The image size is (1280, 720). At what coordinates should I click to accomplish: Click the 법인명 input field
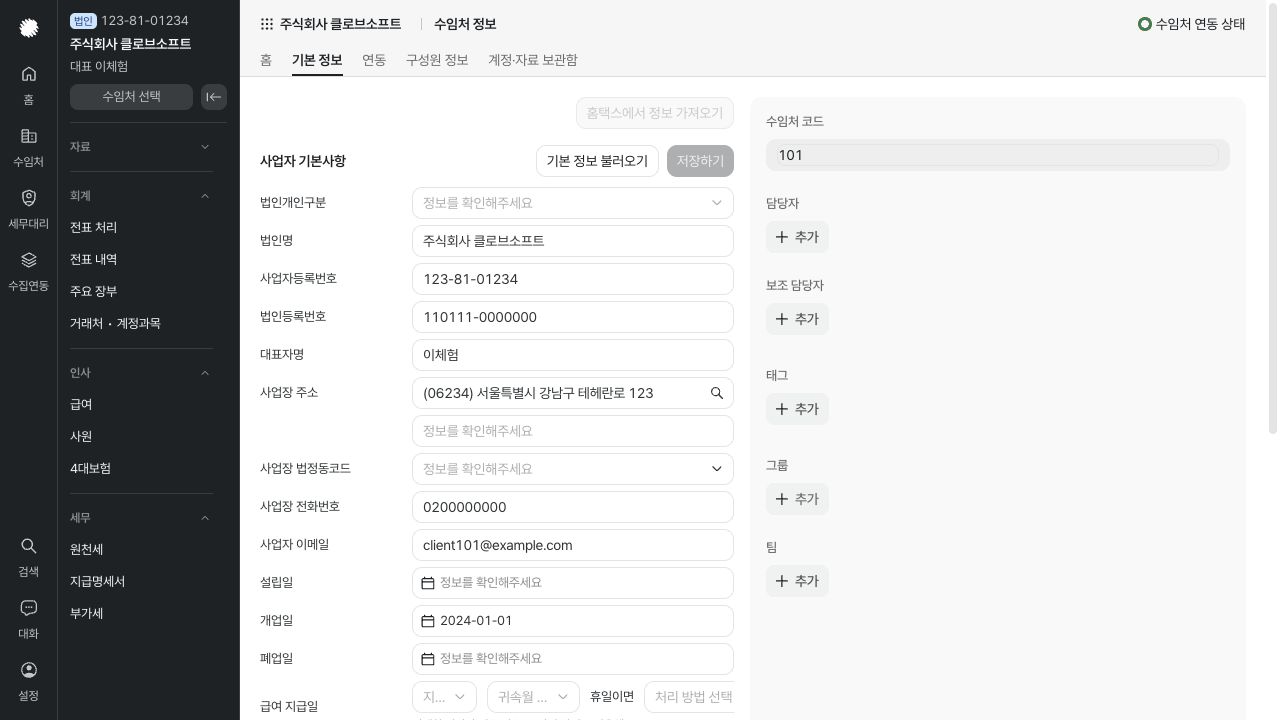(x=573, y=241)
